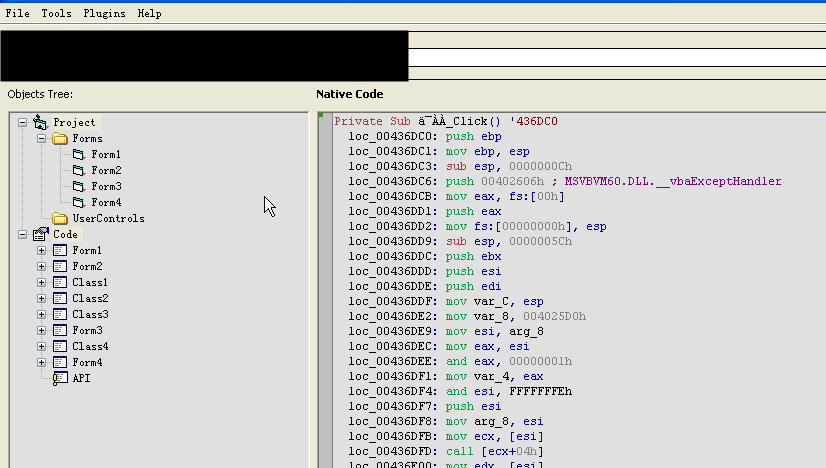Select the Code node label
Screen dimensions: 826x468
[65, 234]
